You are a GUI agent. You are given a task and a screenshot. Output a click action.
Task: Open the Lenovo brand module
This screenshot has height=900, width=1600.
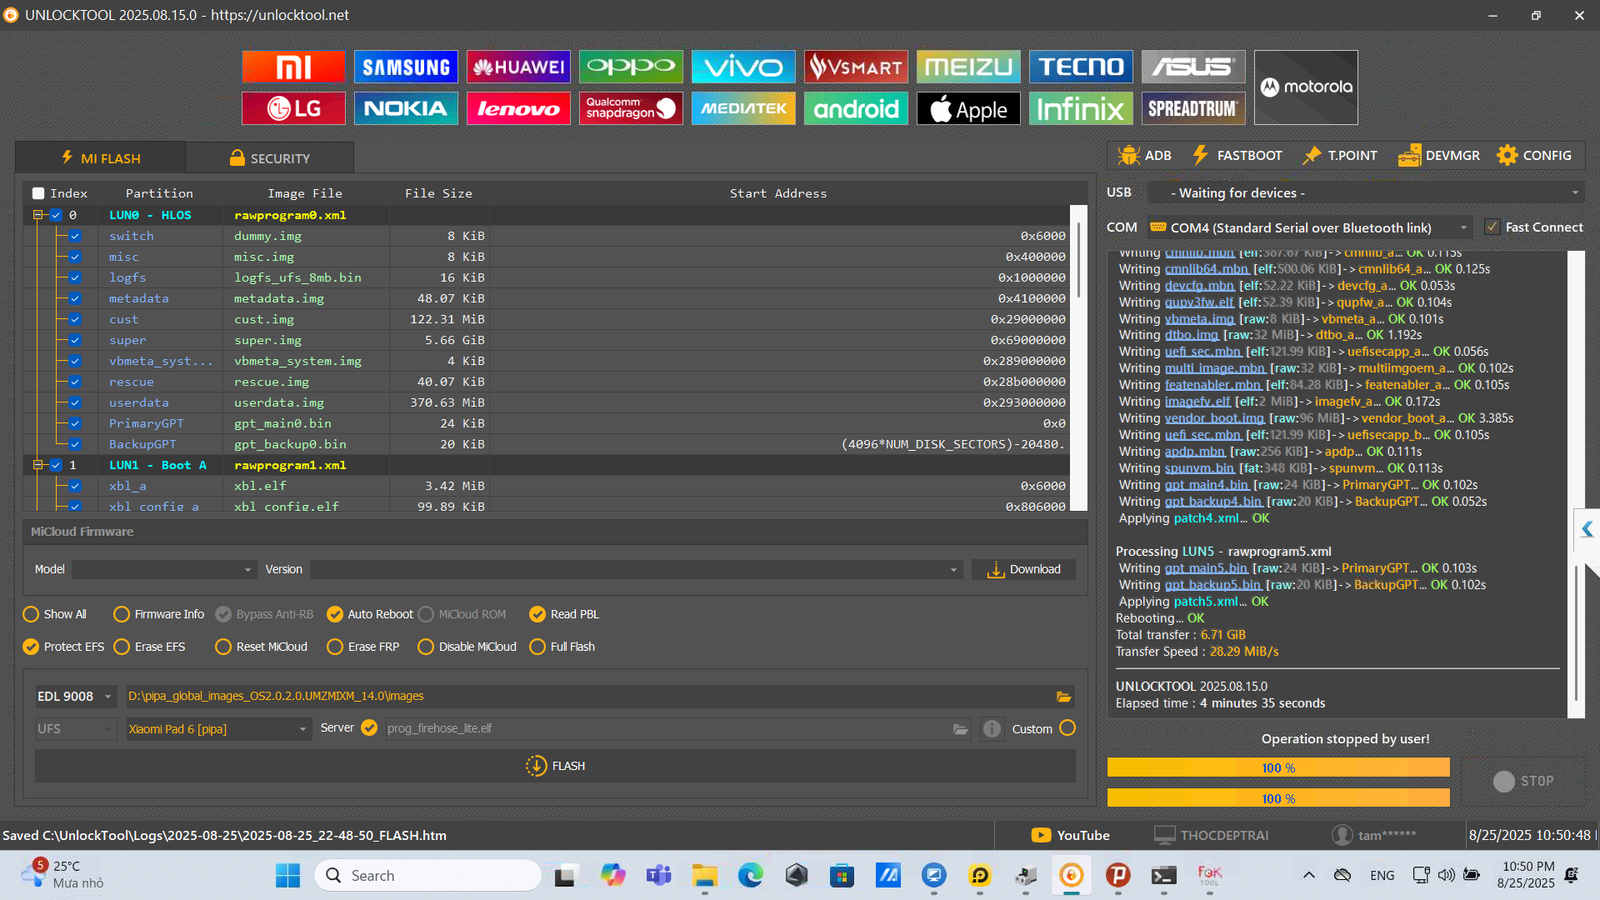click(x=519, y=108)
